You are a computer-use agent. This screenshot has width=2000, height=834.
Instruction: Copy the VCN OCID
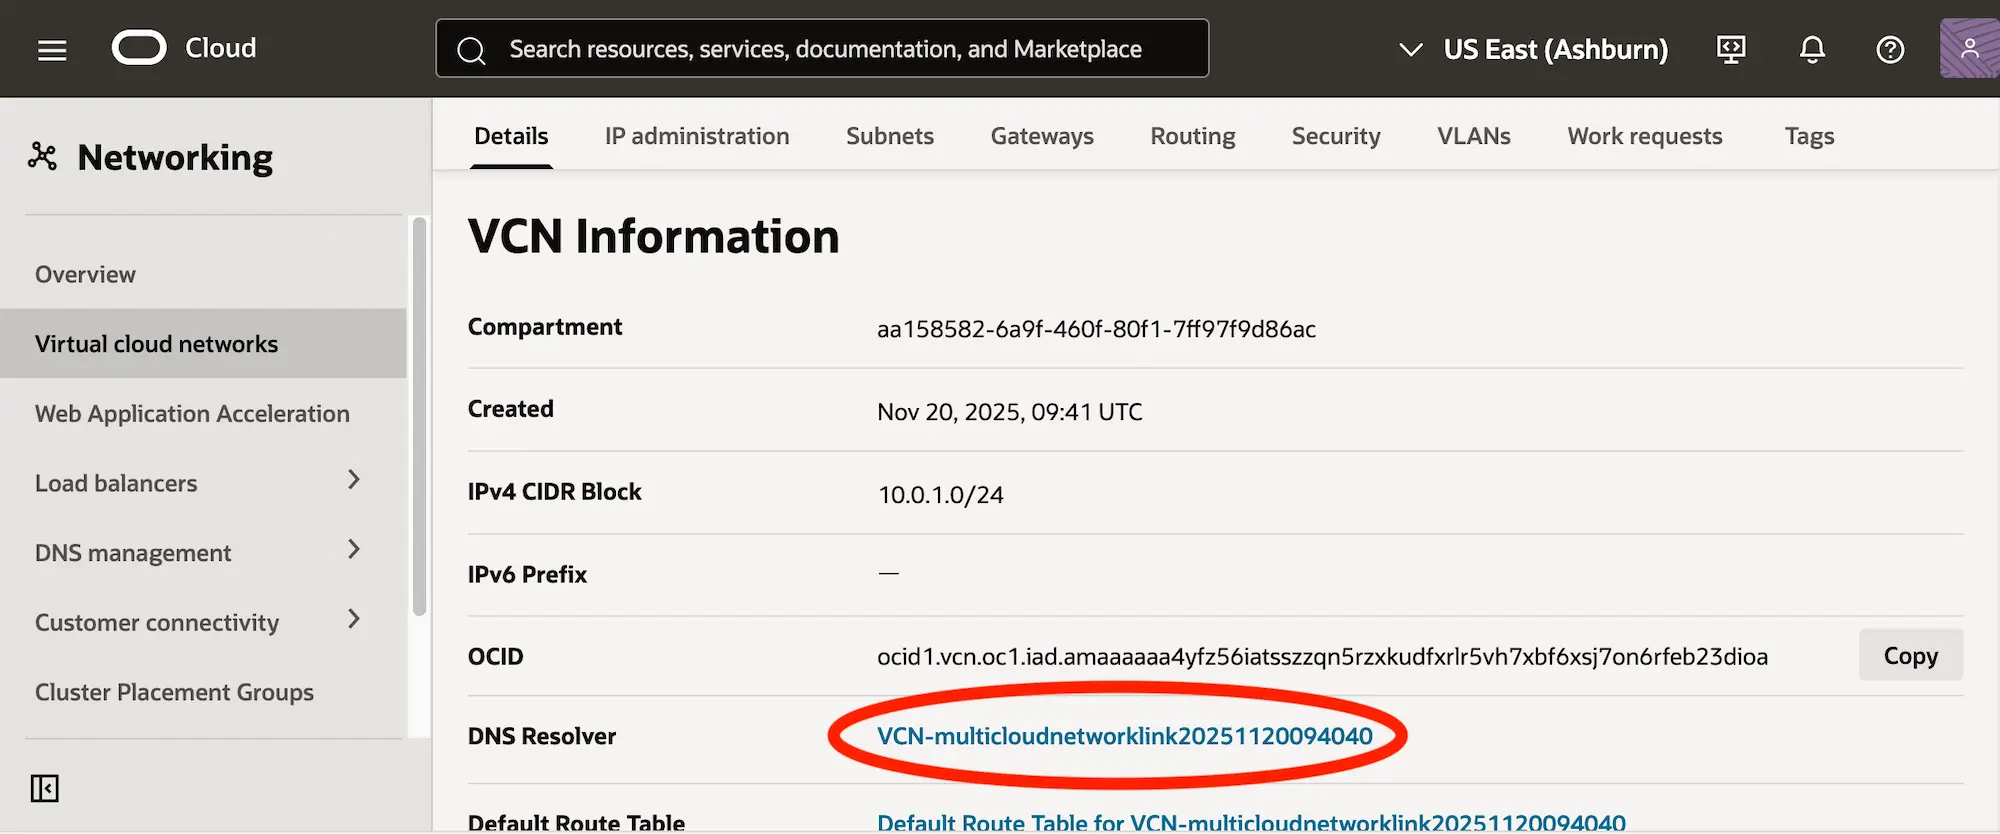pos(1911,655)
